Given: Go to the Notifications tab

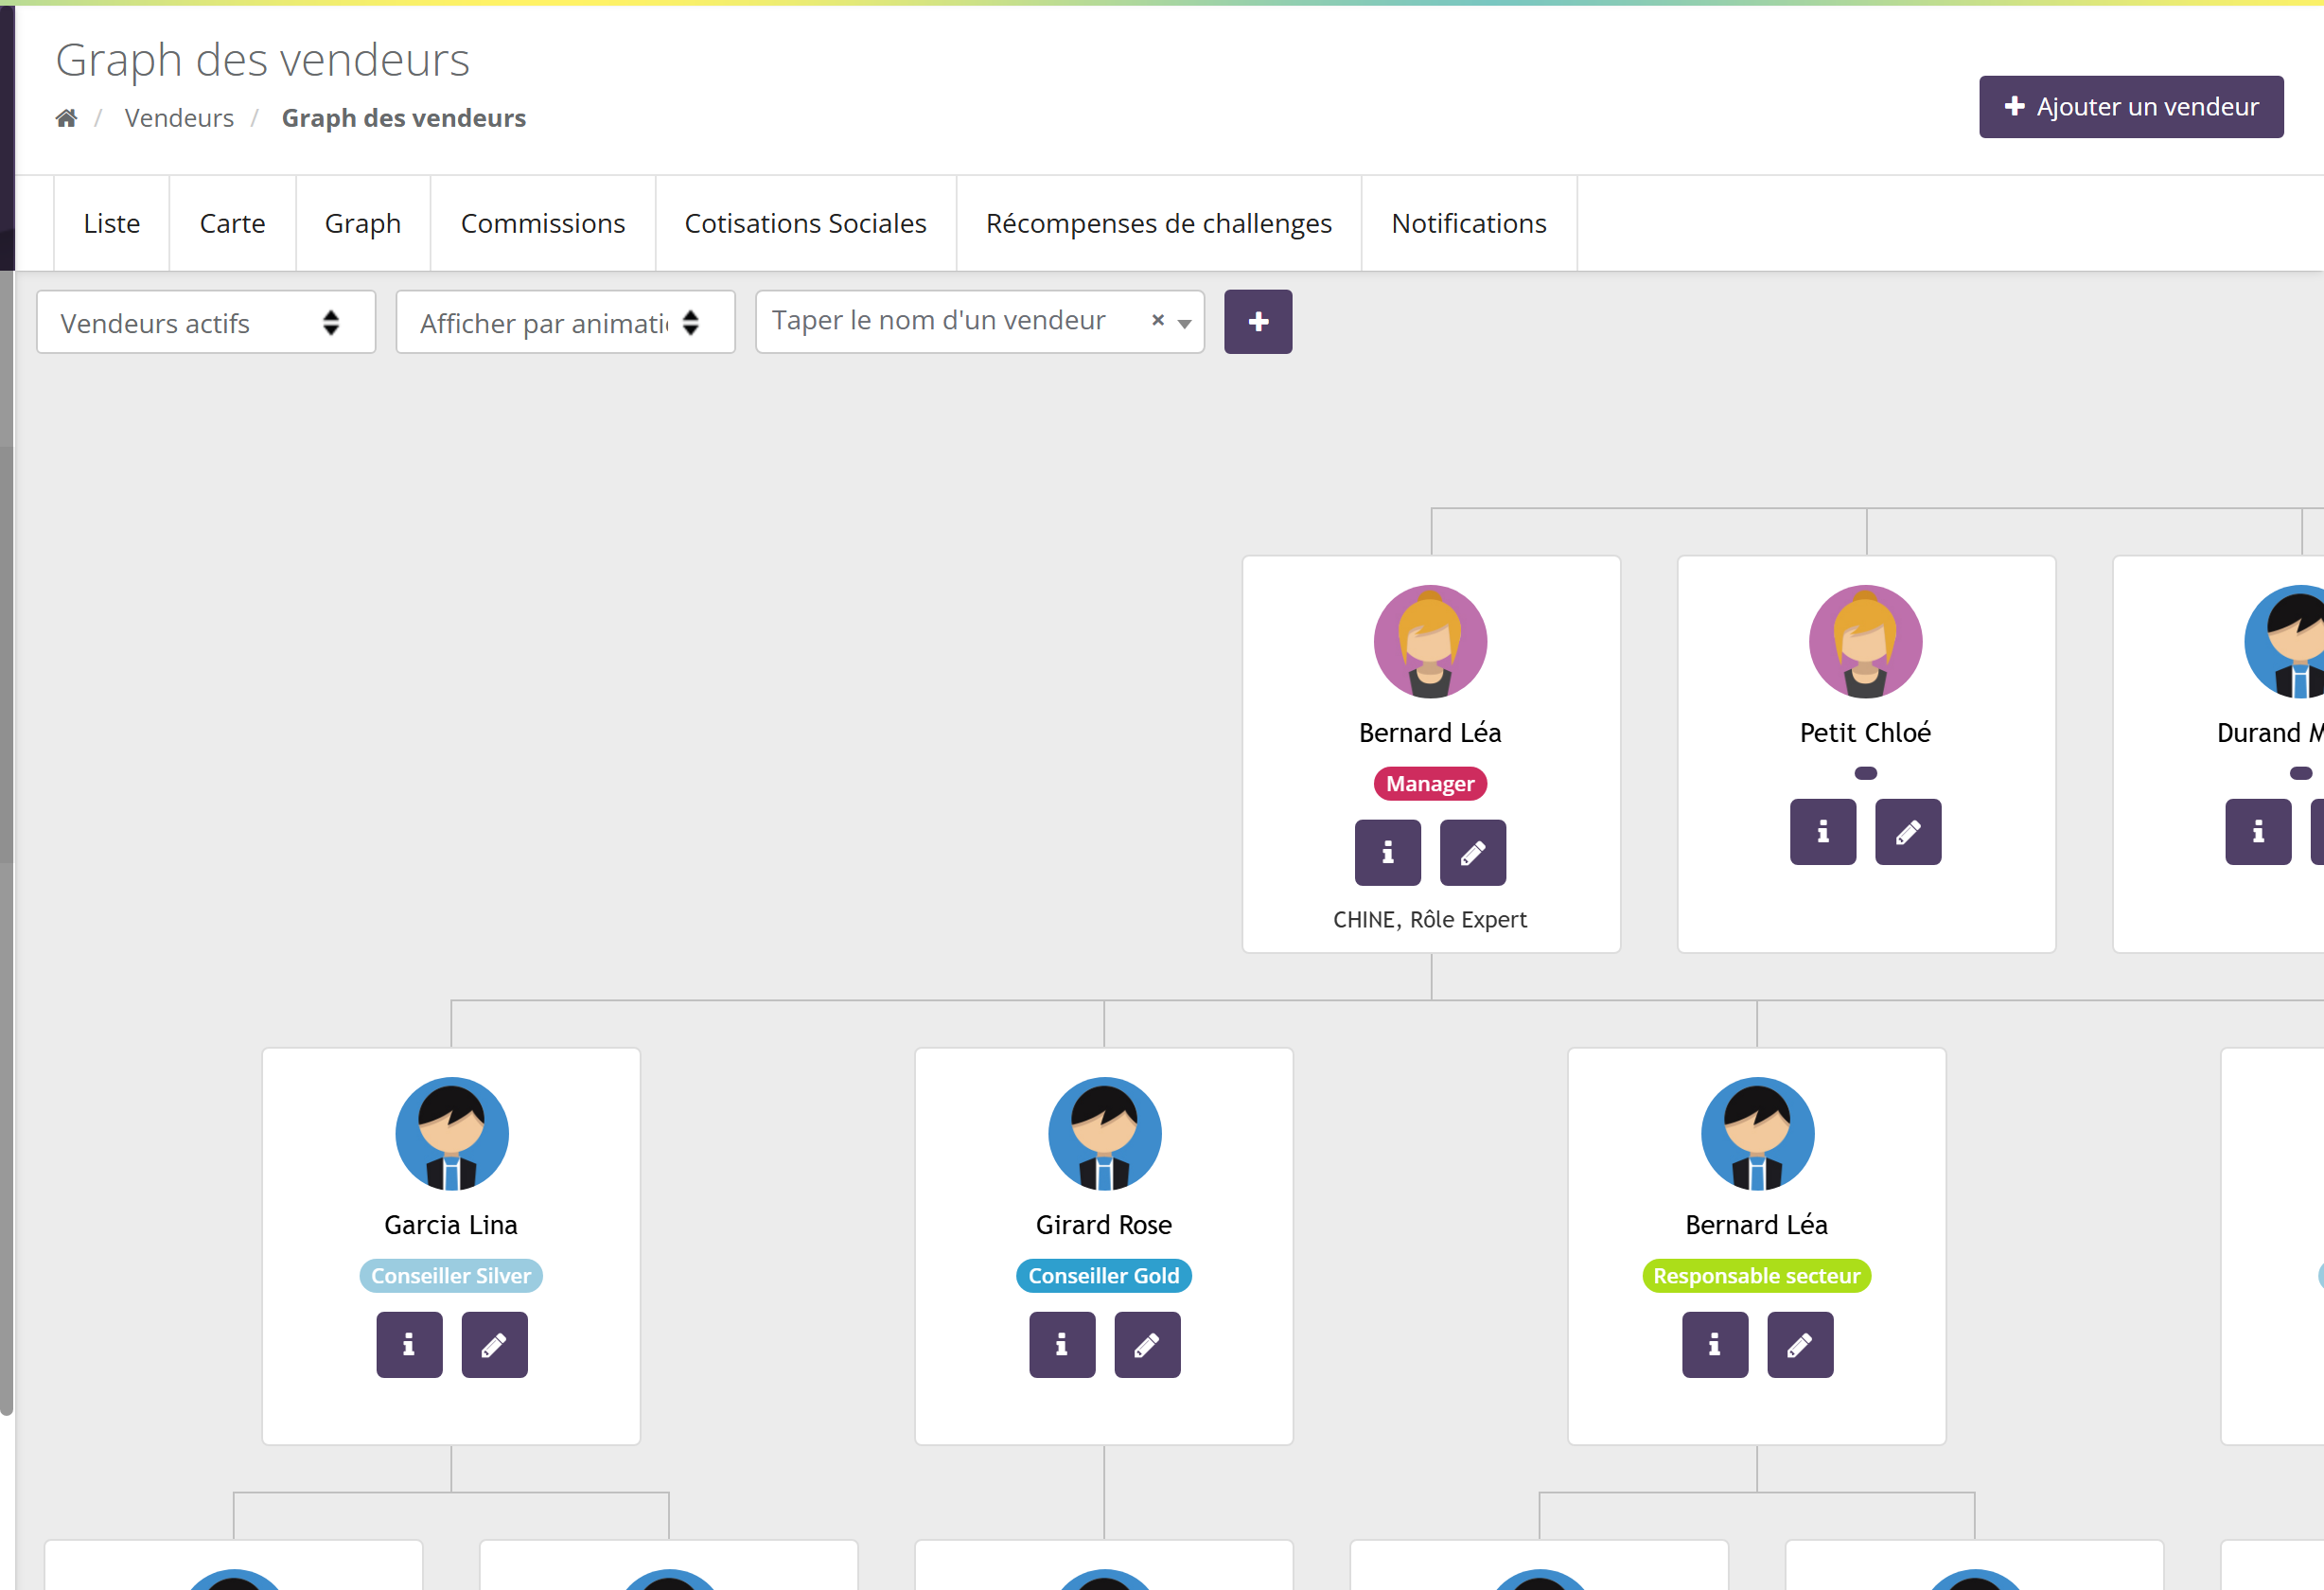Looking at the screenshot, I should pyautogui.click(x=1468, y=223).
